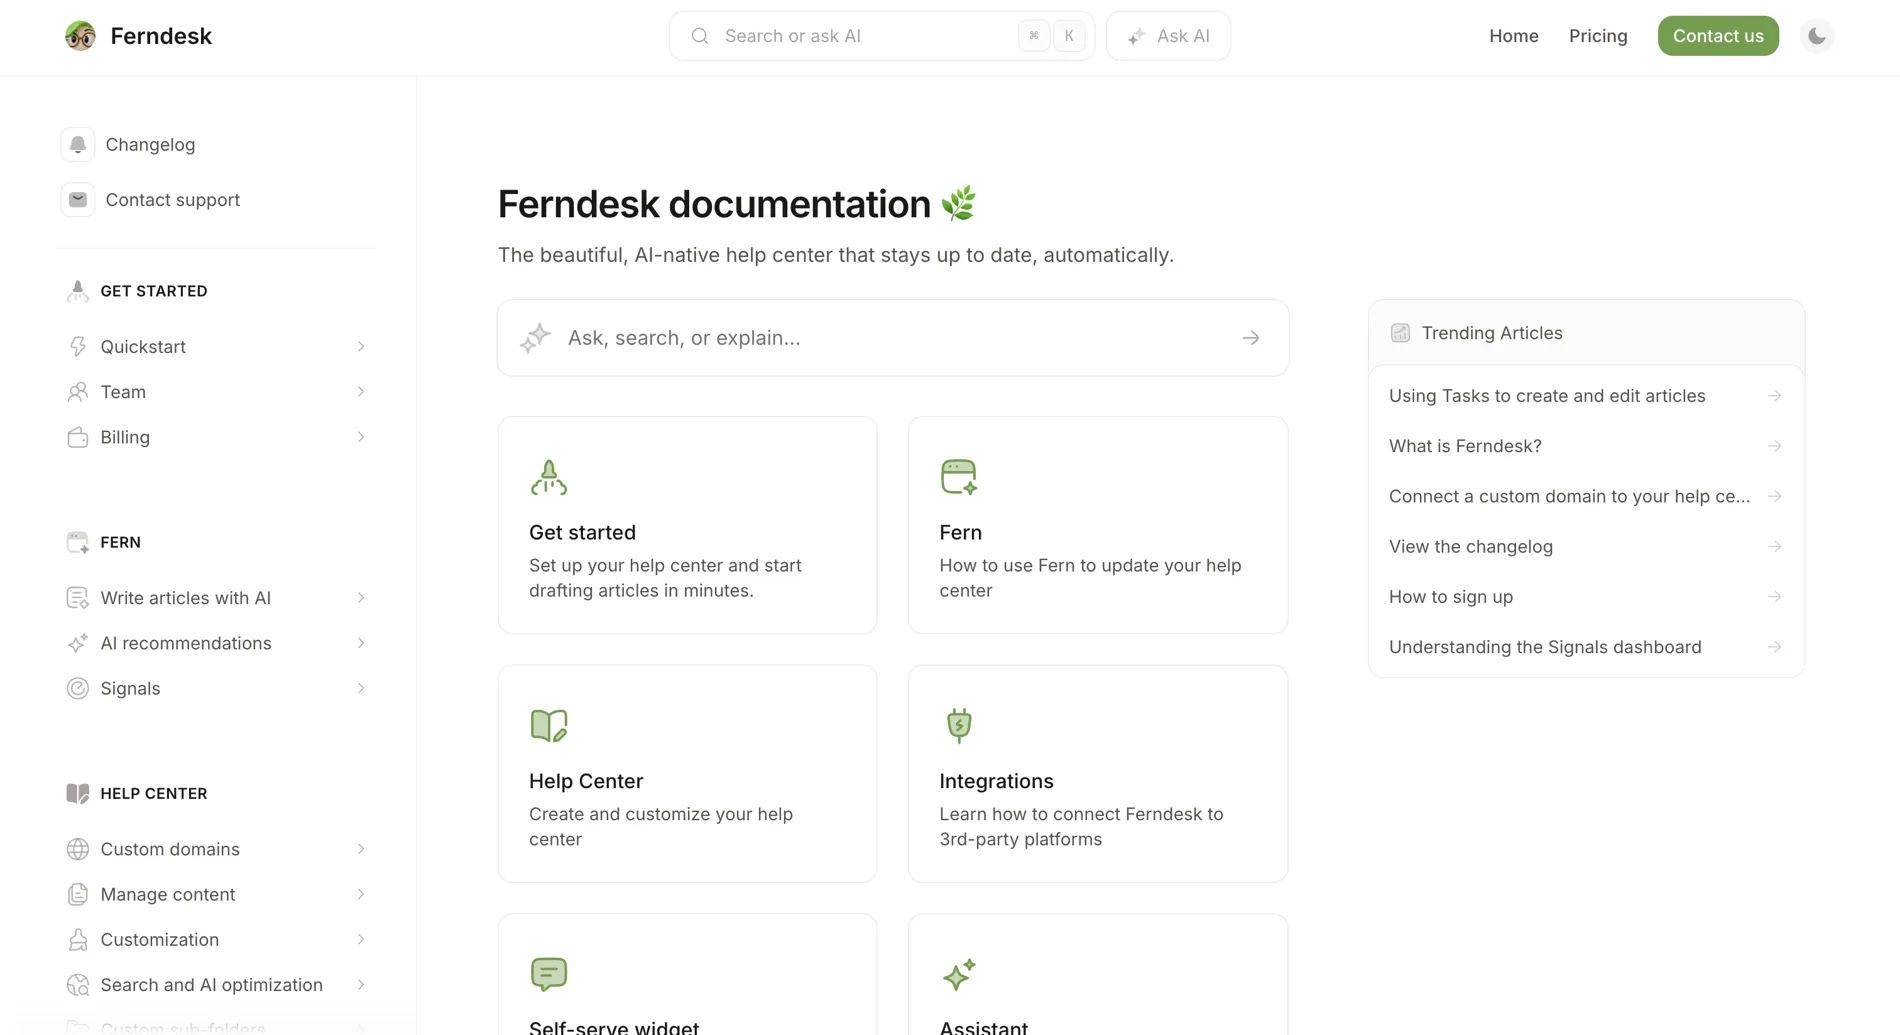Toggle dark mode with the moon icon
Viewport: 1900px width, 1035px height.
[1816, 35]
